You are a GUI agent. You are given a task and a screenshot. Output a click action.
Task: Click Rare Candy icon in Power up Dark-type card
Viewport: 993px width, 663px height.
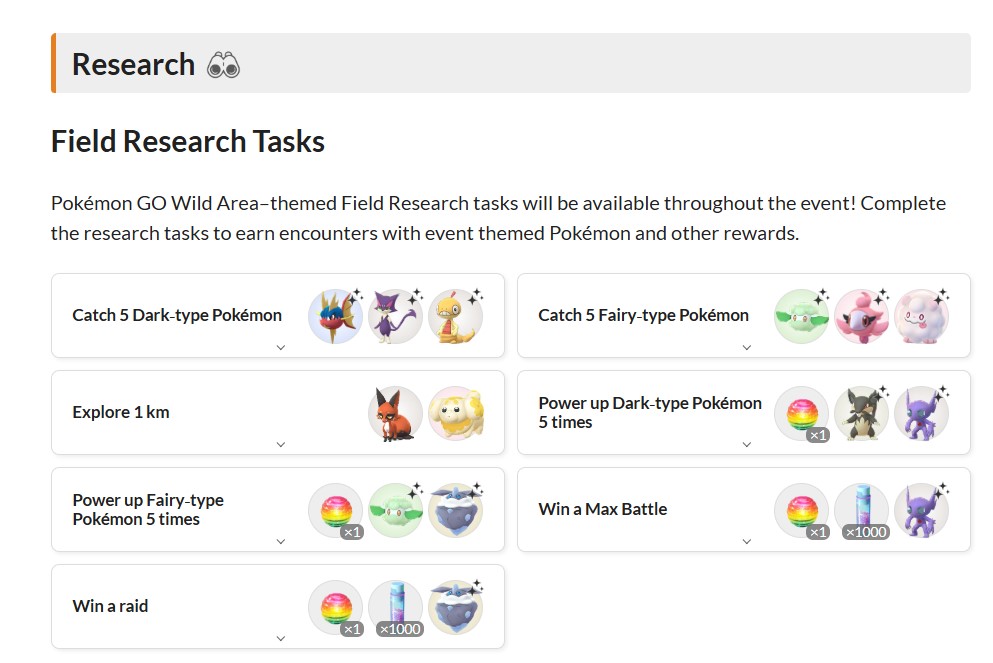click(801, 413)
